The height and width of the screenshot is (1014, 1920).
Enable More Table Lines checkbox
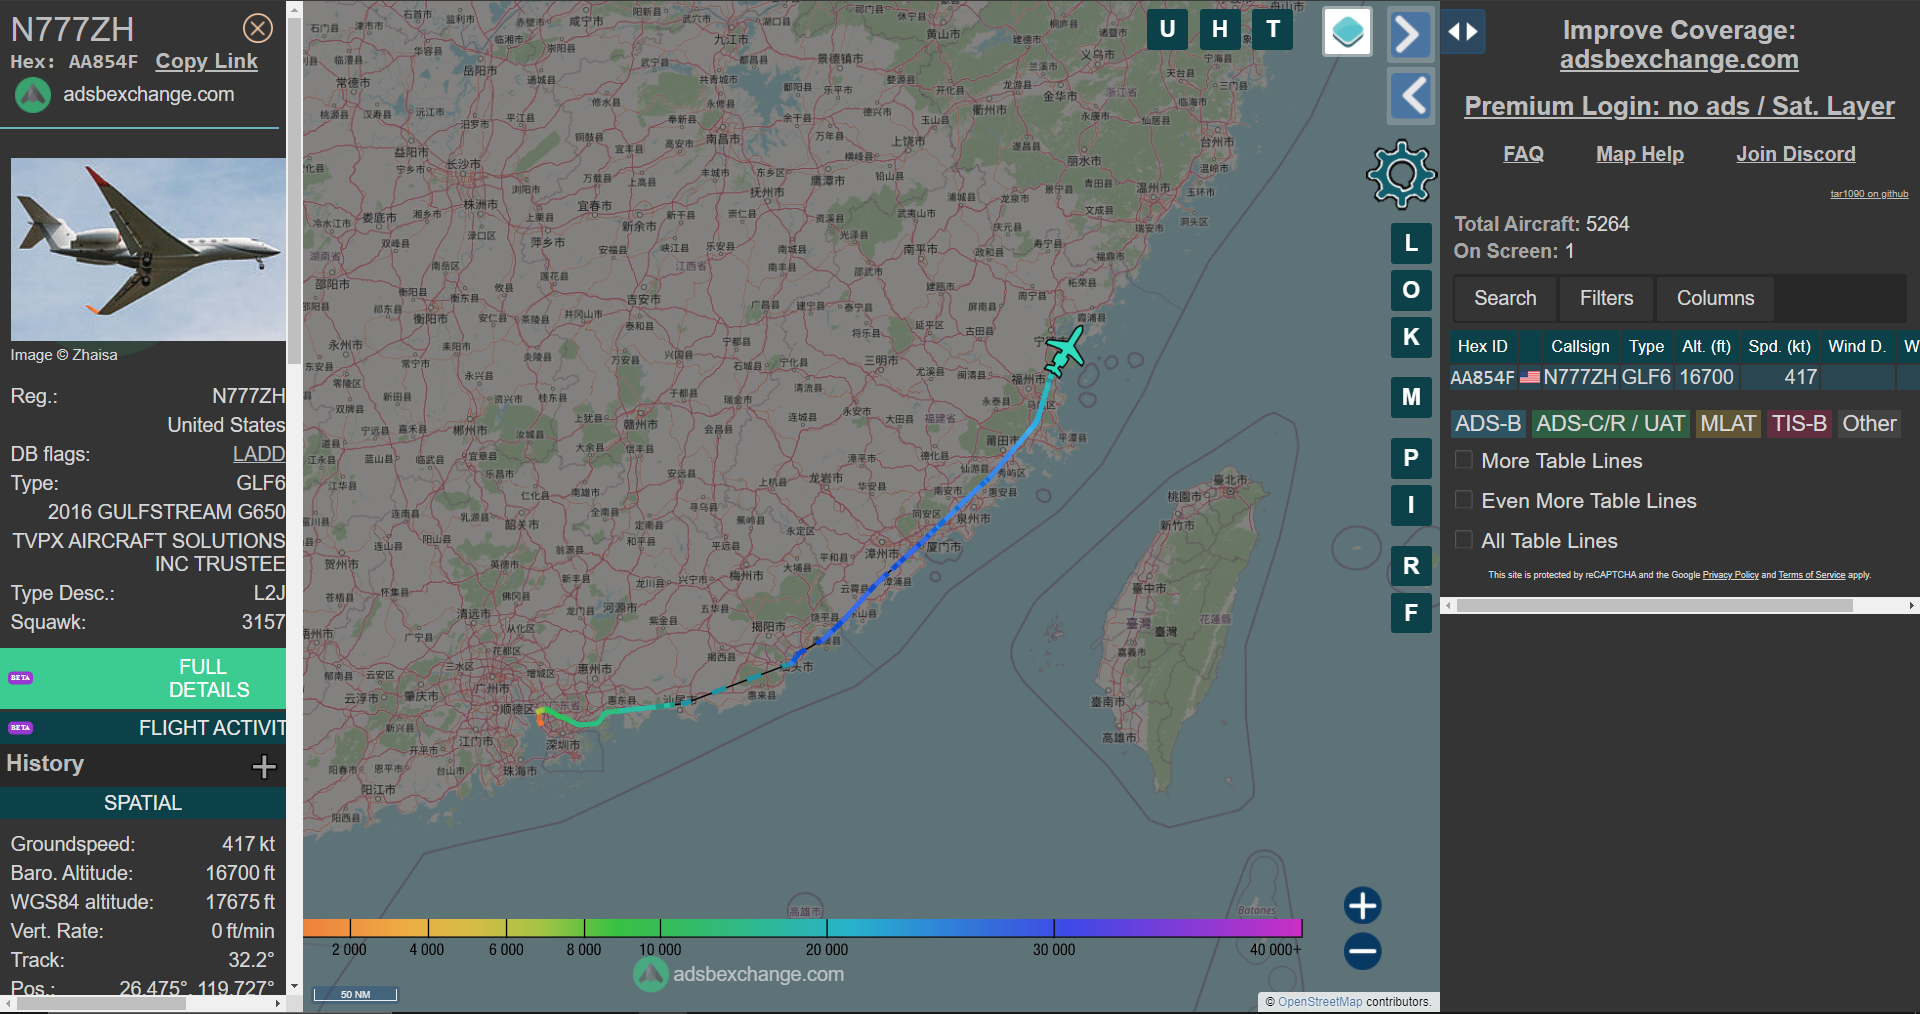(1463, 460)
